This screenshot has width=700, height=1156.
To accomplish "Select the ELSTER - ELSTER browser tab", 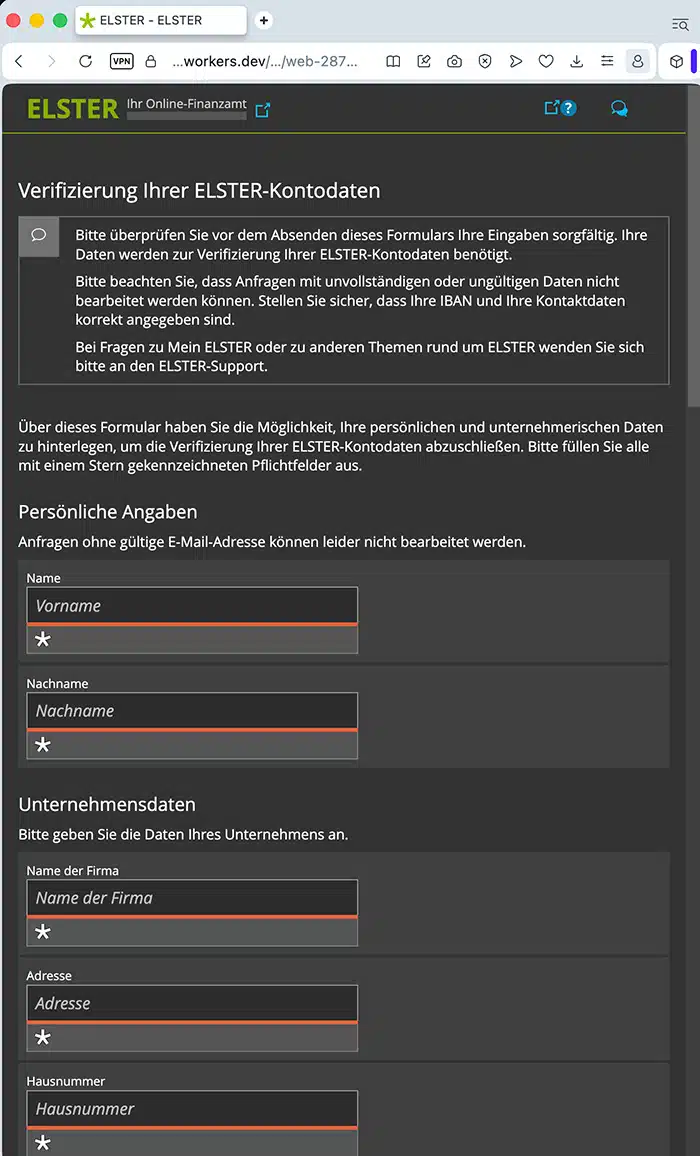I will coord(161,21).
